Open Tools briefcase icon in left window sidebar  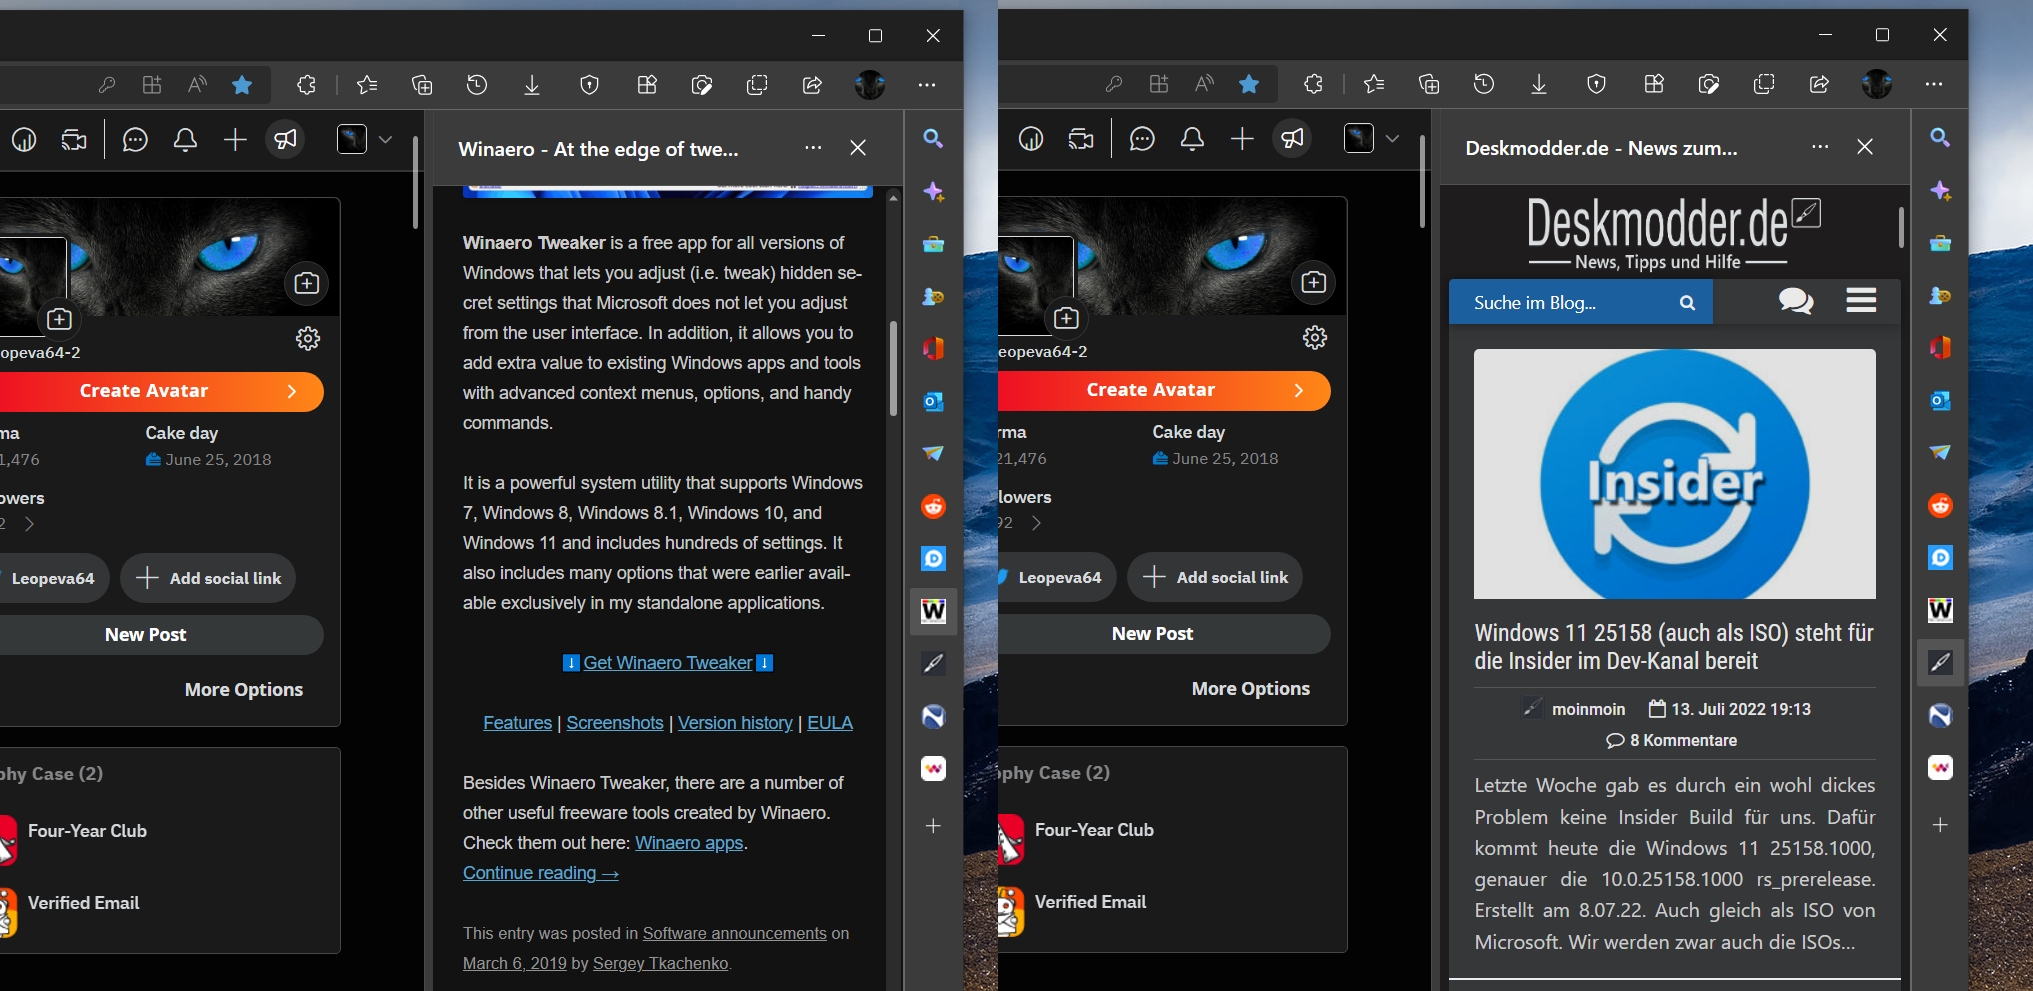tap(933, 244)
